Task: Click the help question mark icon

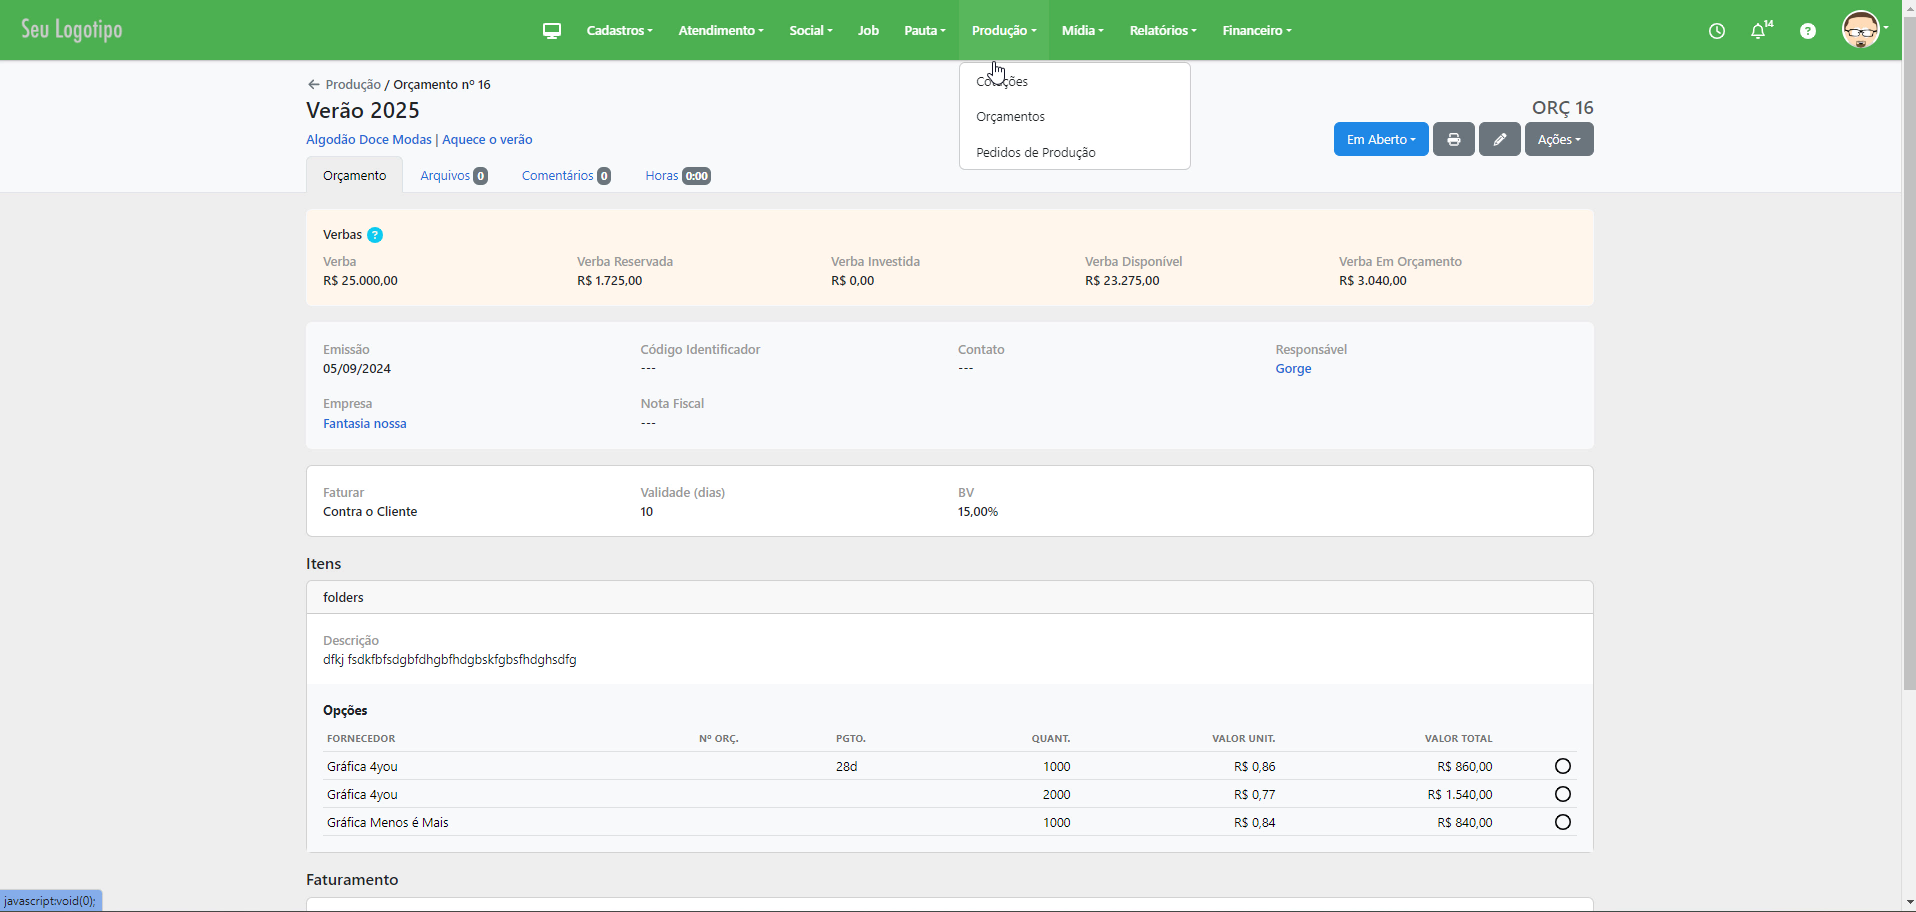Action: tap(1807, 31)
